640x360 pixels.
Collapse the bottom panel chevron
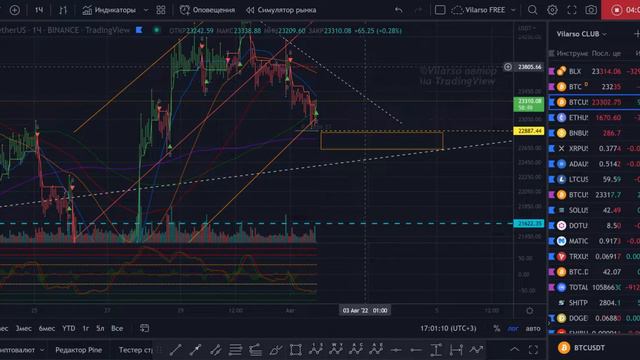[515, 349]
